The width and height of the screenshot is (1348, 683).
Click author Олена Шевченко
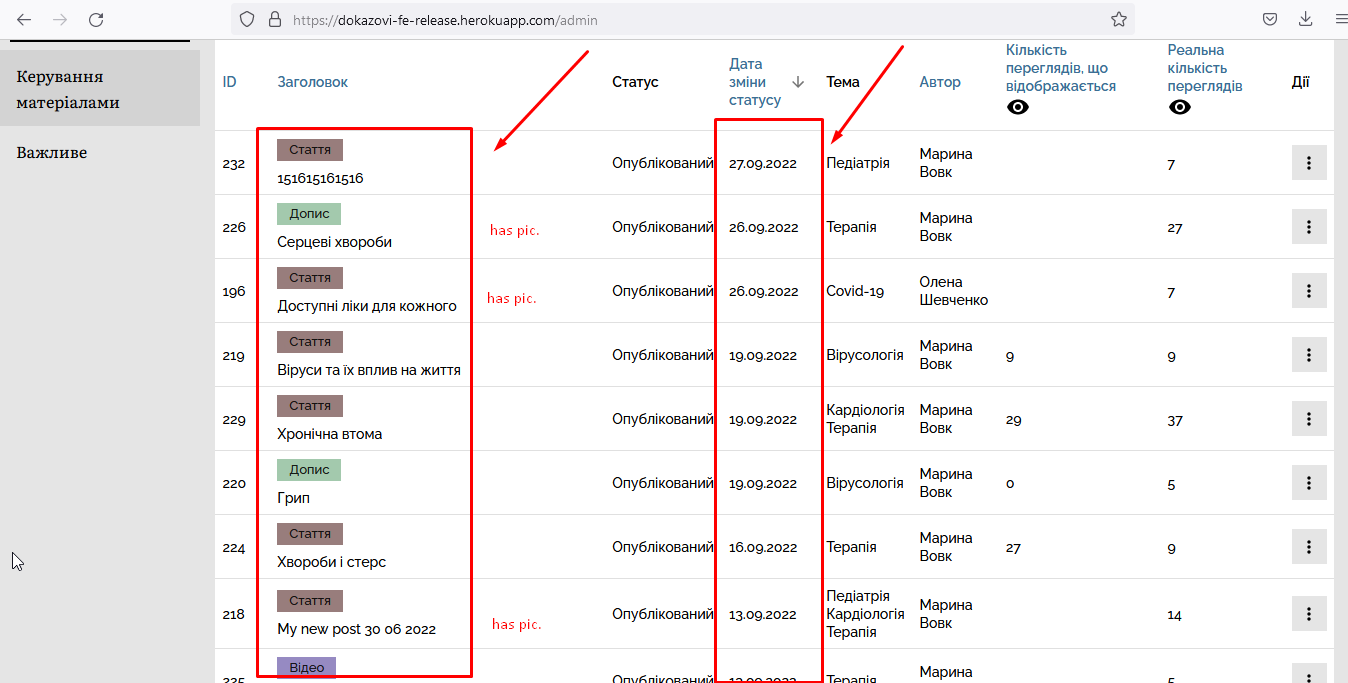(954, 291)
